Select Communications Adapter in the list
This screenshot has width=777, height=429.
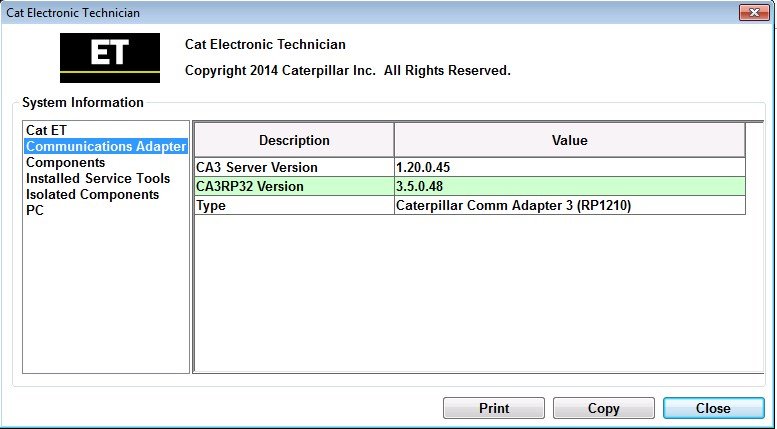[106, 146]
